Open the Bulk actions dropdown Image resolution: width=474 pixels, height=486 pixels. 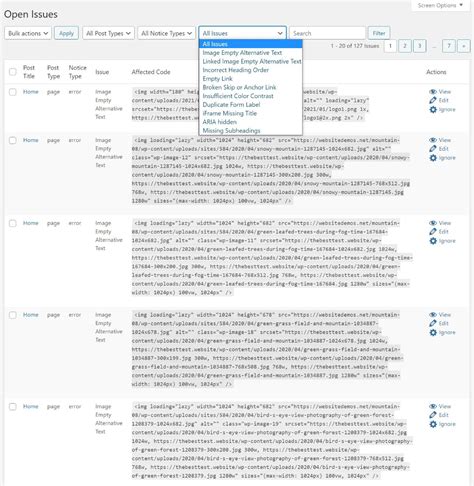pos(28,33)
